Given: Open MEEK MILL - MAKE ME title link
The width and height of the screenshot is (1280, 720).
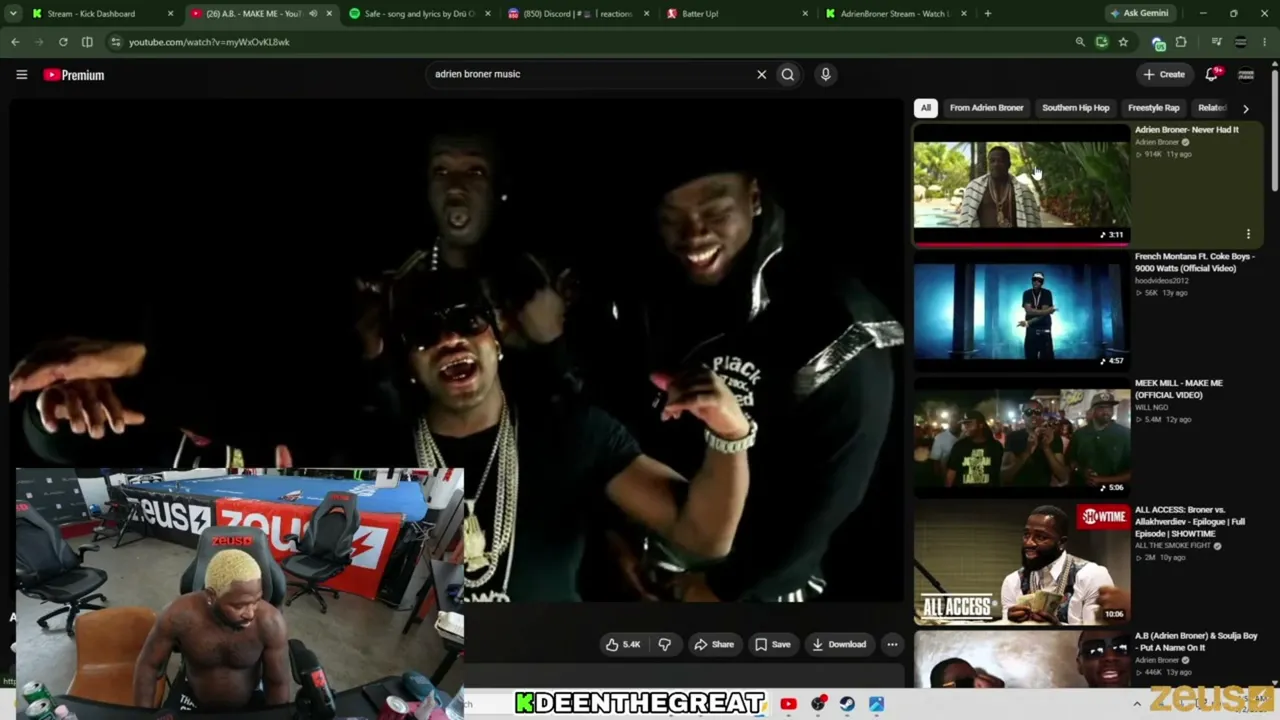Looking at the screenshot, I should point(1179,389).
